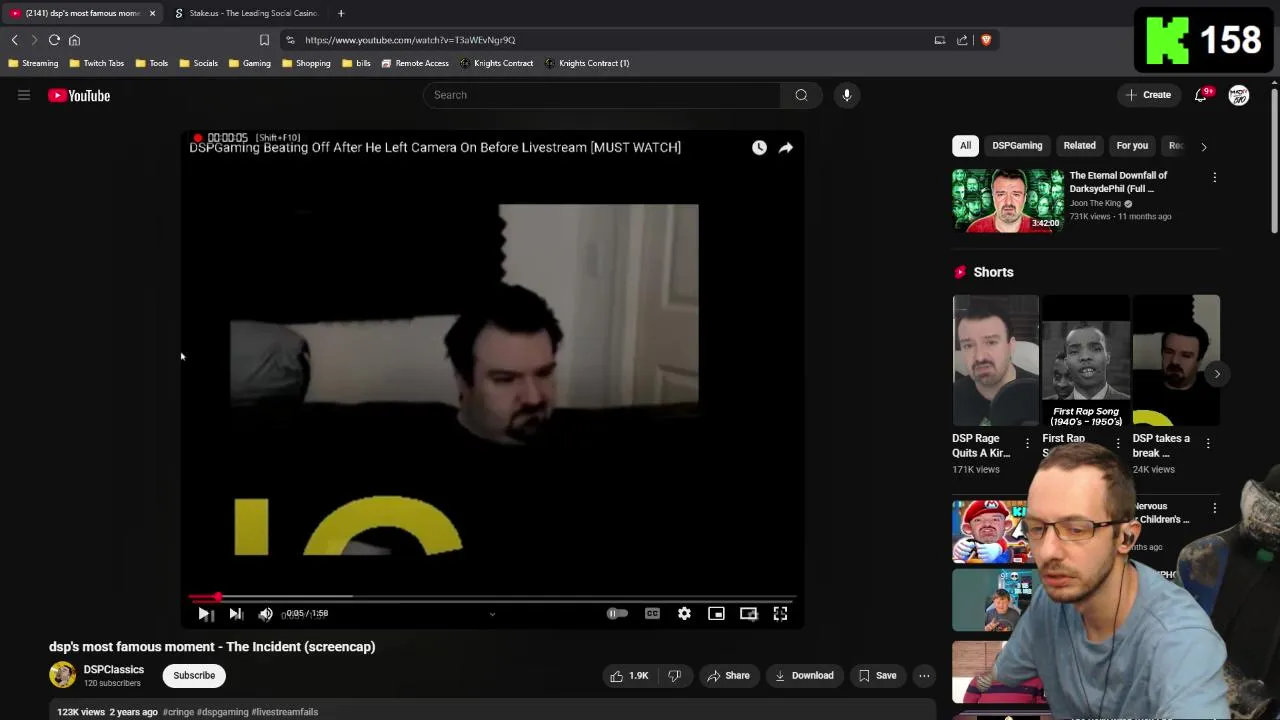The image size is (1280, 720).
Task: Click the browser share icon in address bar
Action: pyautogui.click(x=962, y=40)
